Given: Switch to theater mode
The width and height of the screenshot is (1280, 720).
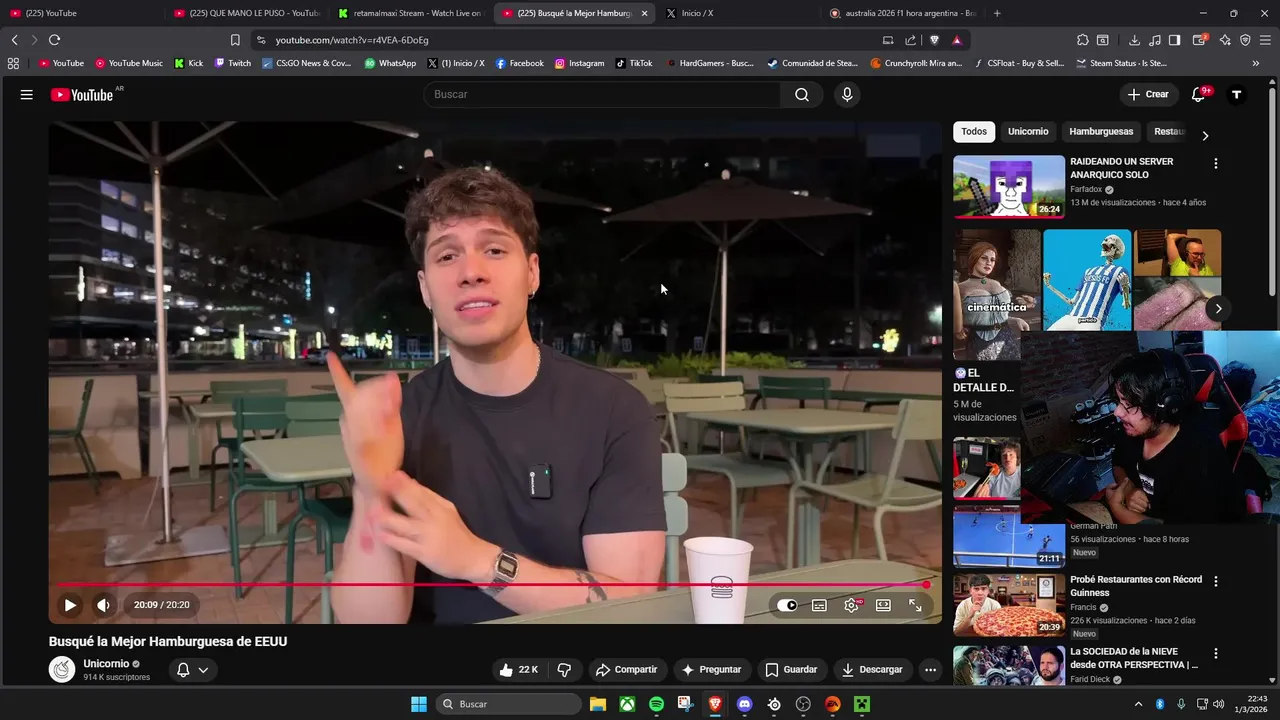Looking at the screenshot, I should click(x=883, y=605).
